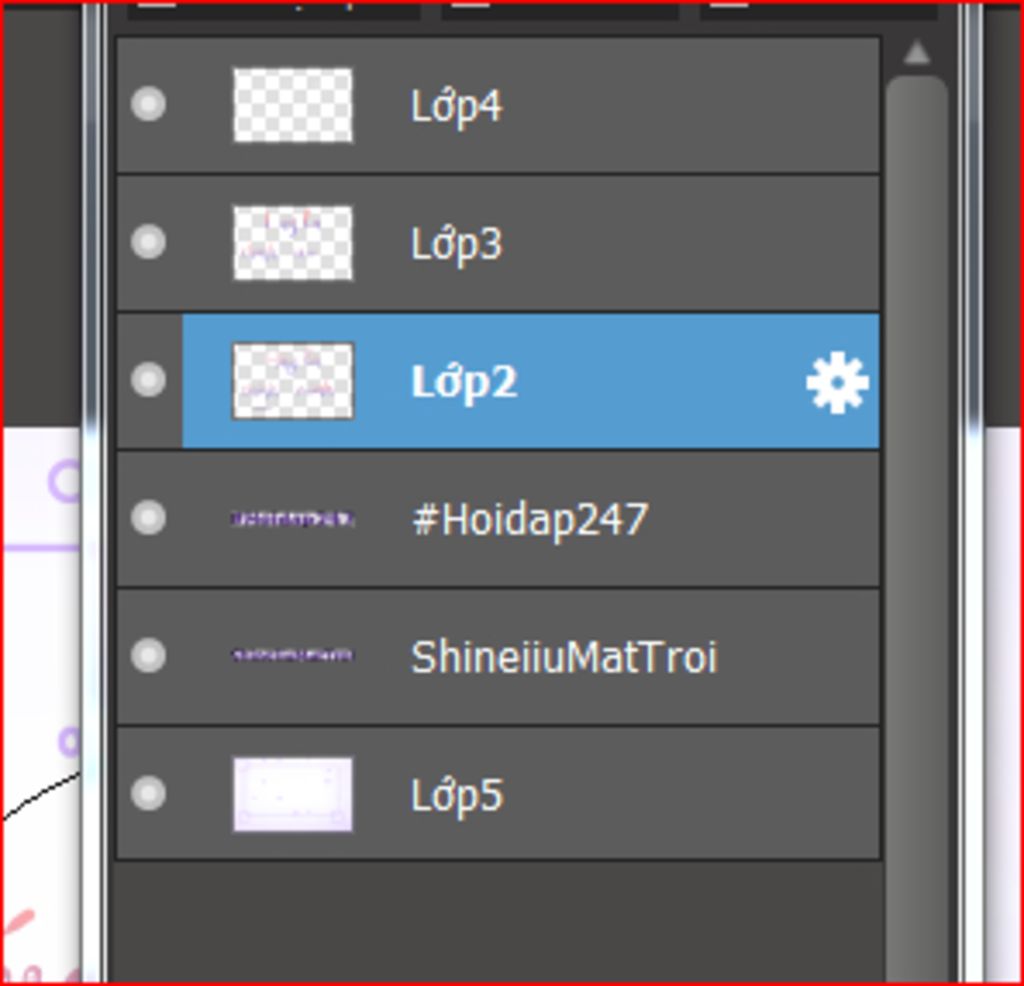This screenshot has width=1024, height=986.
Task: Select layer named Lớp4
Action: click(456, 106)
